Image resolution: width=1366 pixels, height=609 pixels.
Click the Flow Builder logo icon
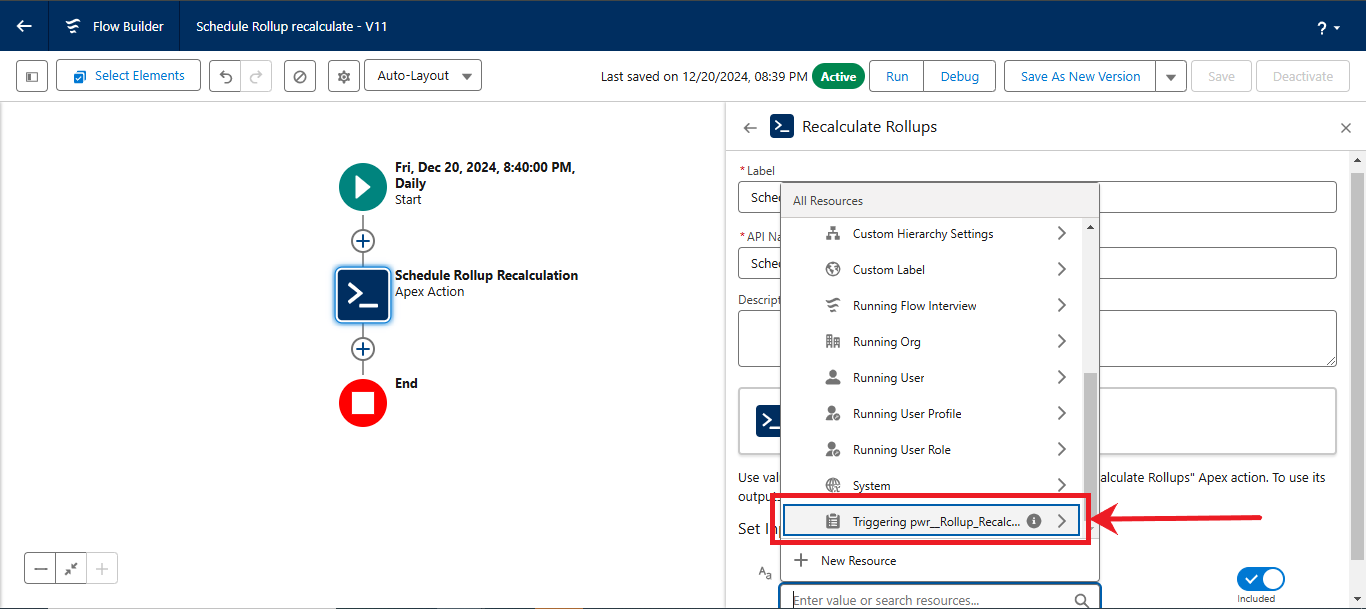pos(73,26)
